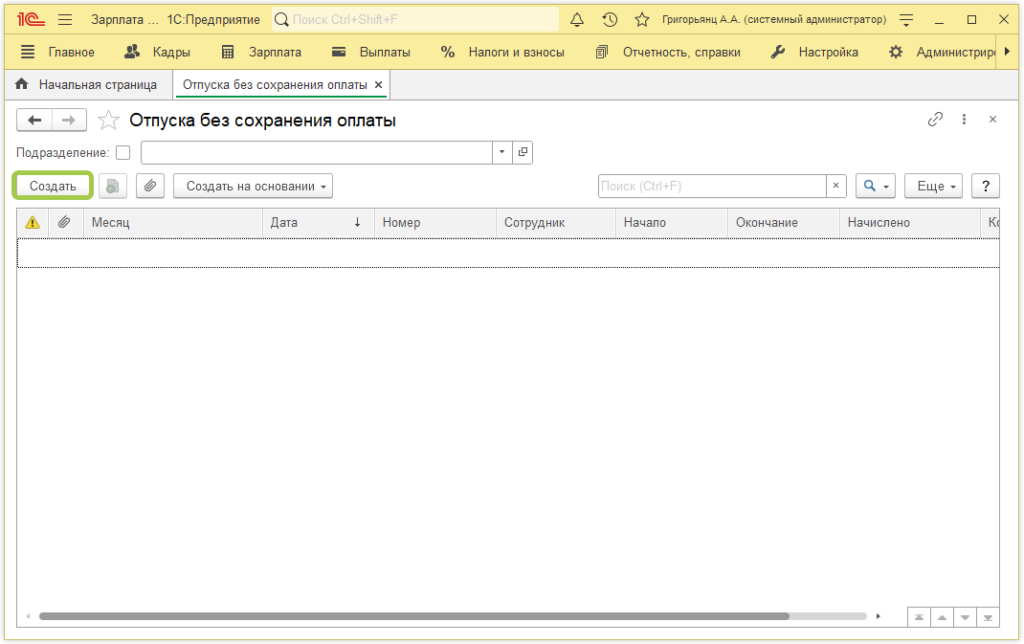Copy link with the chain icon
Image resolution: width=1024 pixels, height=644 pixels.
(x=935, y=120)
